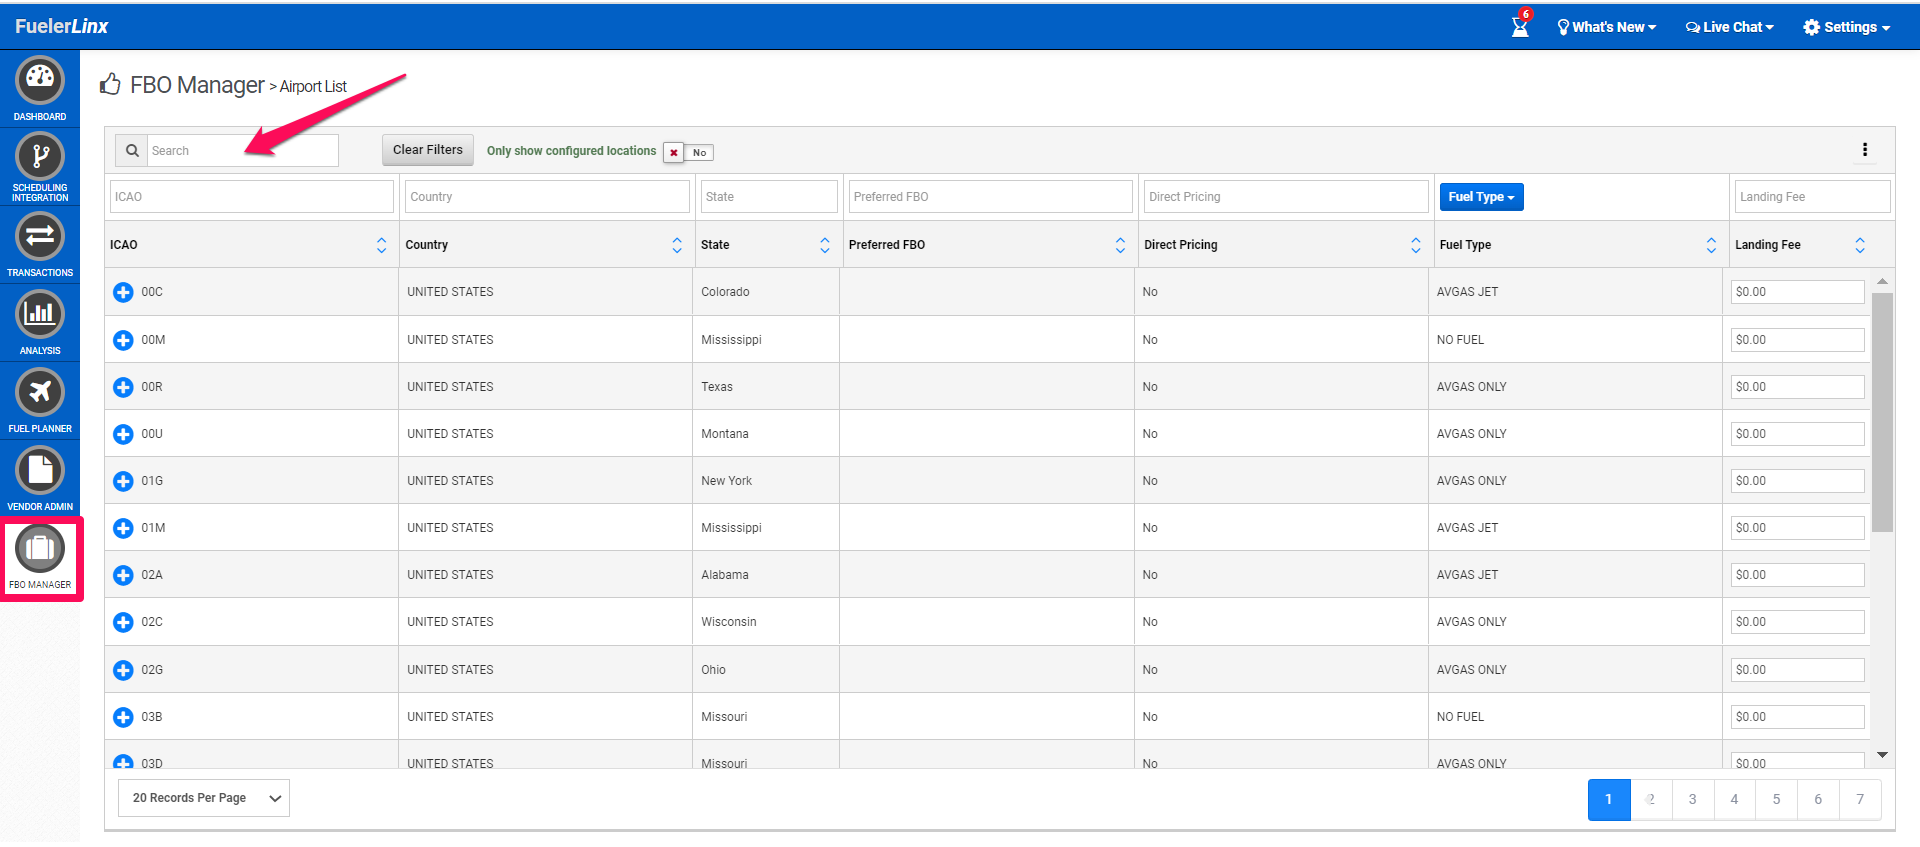The height and width of the screenshot is (847, 1920).
Task: Click the Clear Filters button
Action: pos(427,150)
